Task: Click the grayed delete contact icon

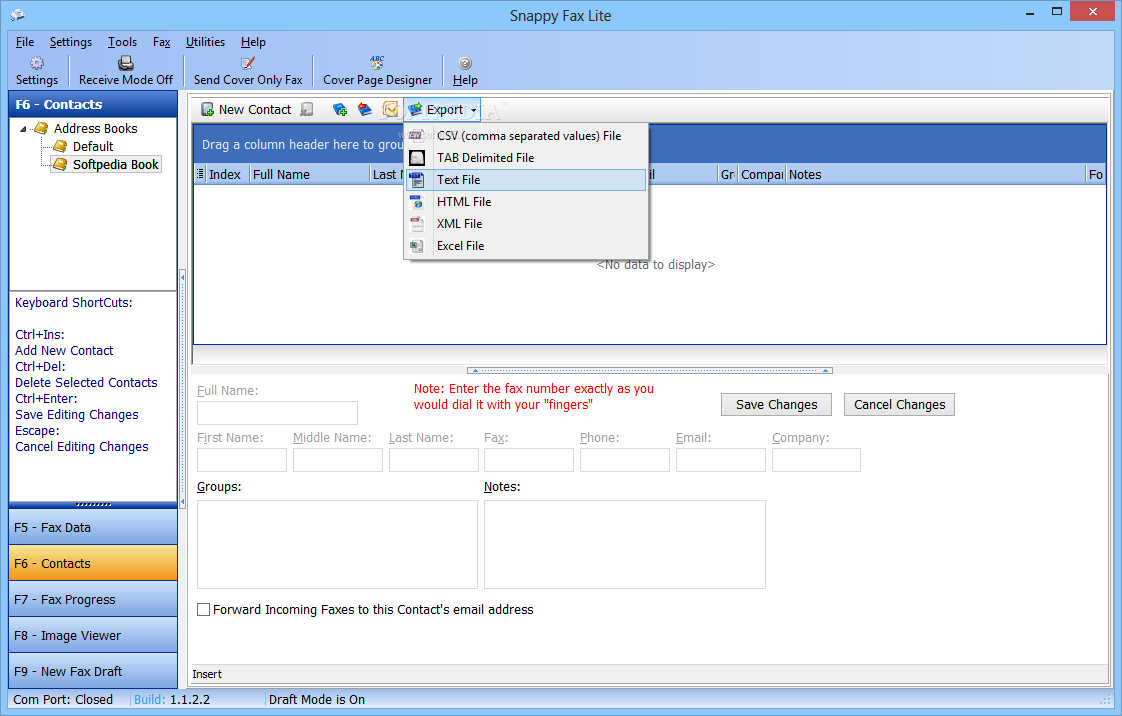Action: [307, 109]
